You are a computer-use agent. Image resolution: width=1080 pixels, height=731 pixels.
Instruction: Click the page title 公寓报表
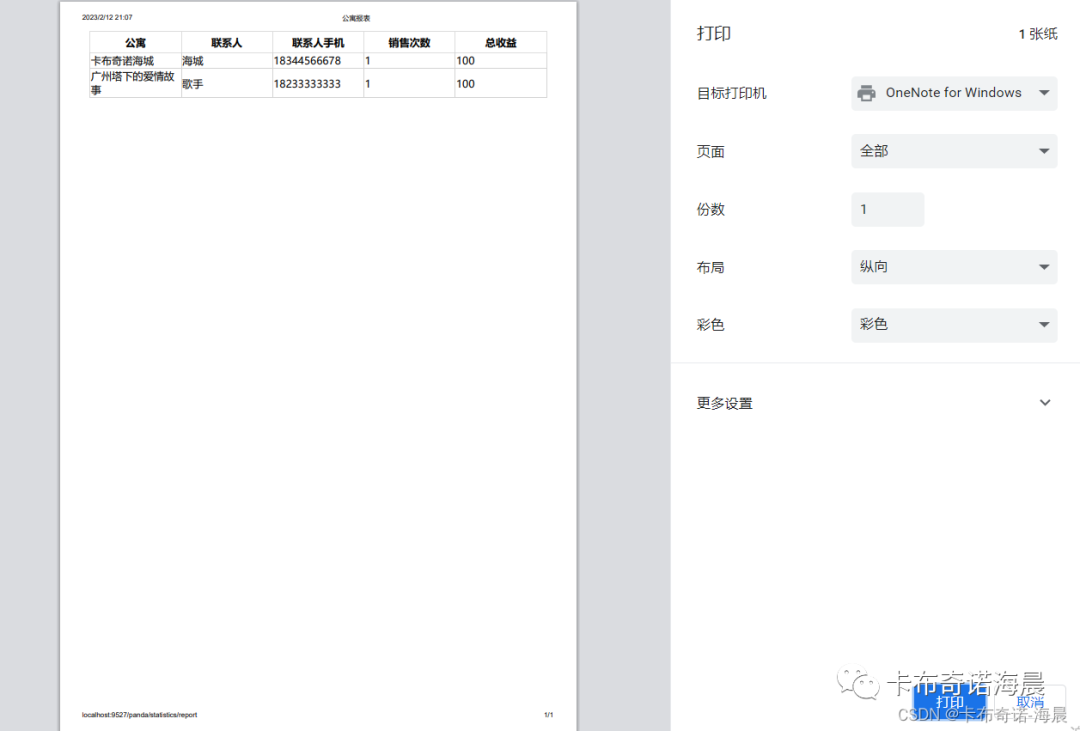tap(356, 19)
